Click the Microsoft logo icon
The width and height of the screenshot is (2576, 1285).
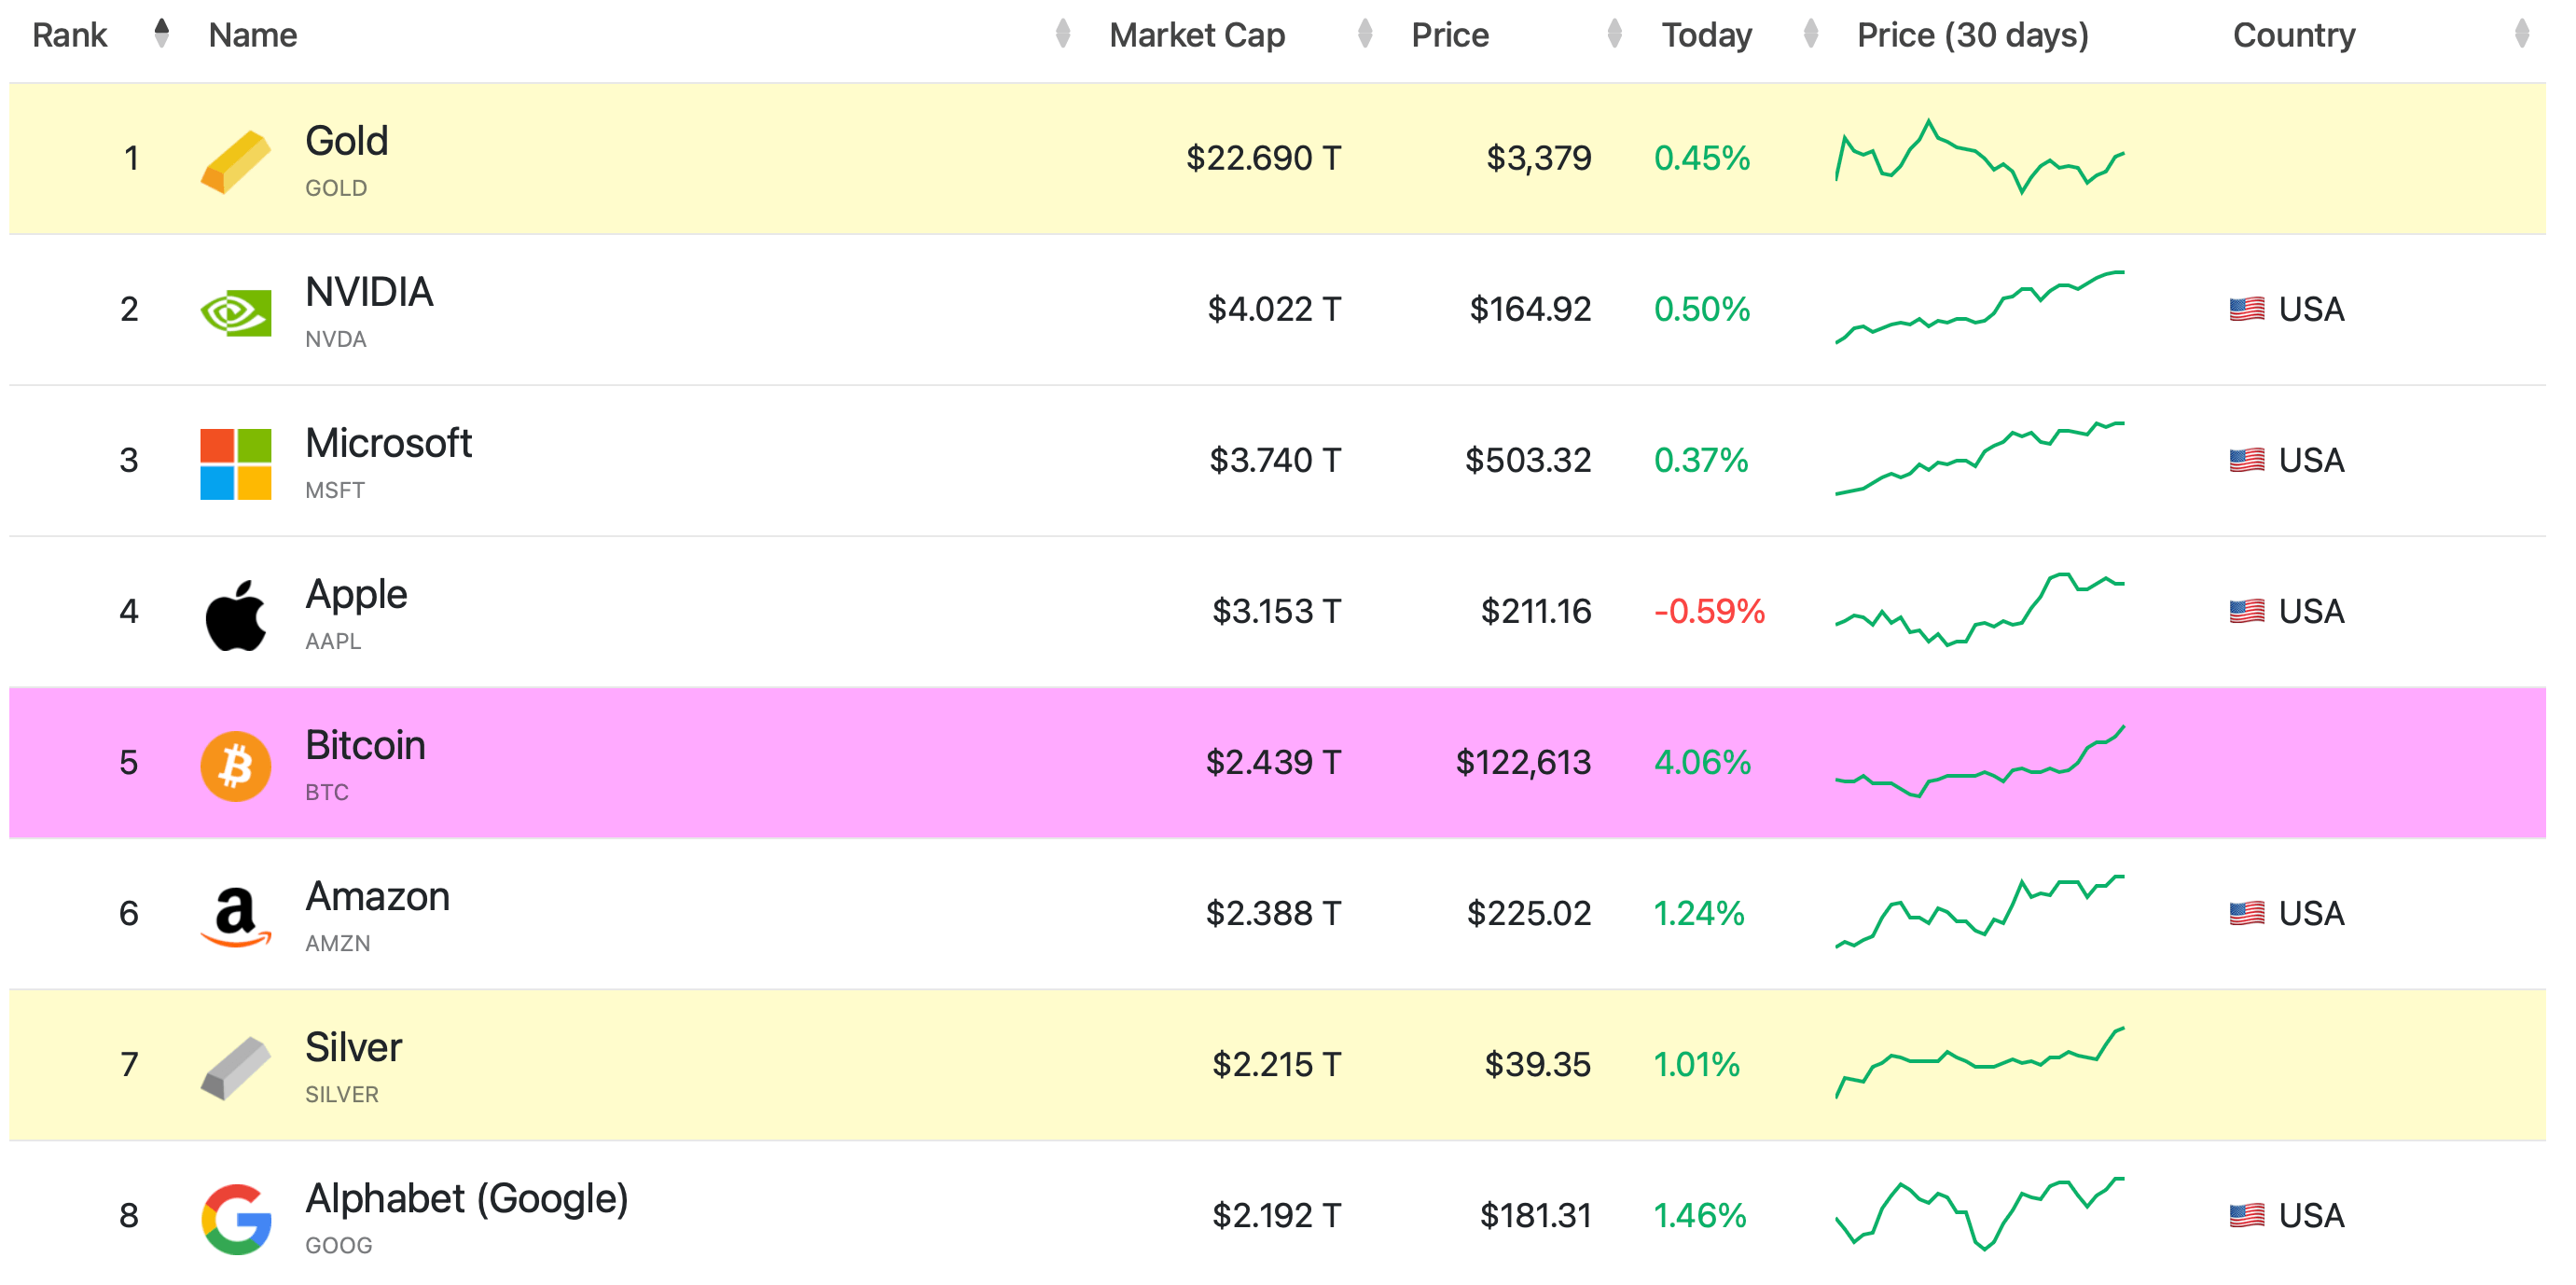pyautogui.click(x=235, y=464)
